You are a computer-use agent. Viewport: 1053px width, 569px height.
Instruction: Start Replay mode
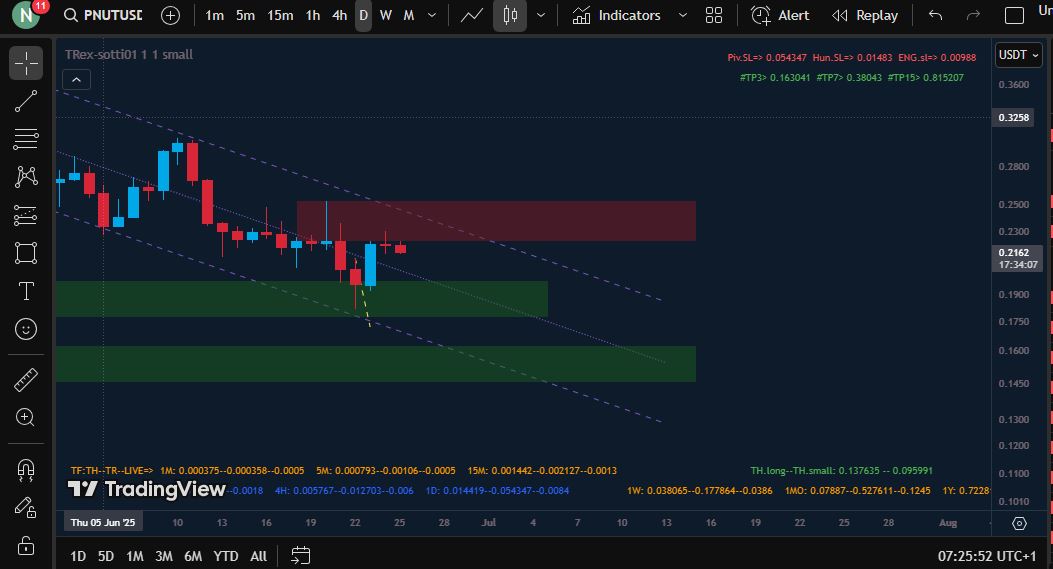(x=865, y=15)
